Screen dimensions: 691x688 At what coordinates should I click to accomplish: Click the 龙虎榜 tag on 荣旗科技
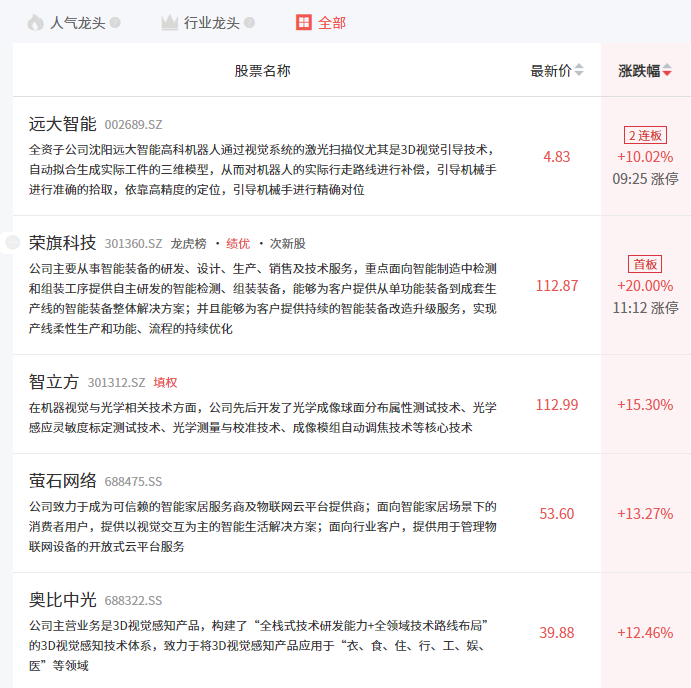pos(188,244)
